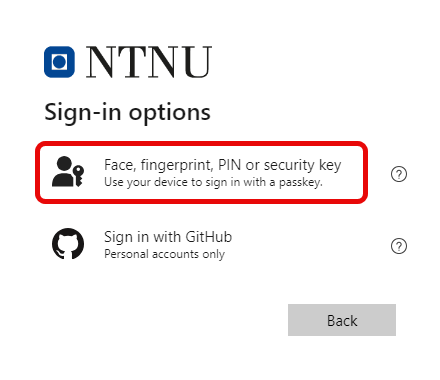Open help for GitHub sign-in
This screenshot has width=440, height=380.
[399, 246]
